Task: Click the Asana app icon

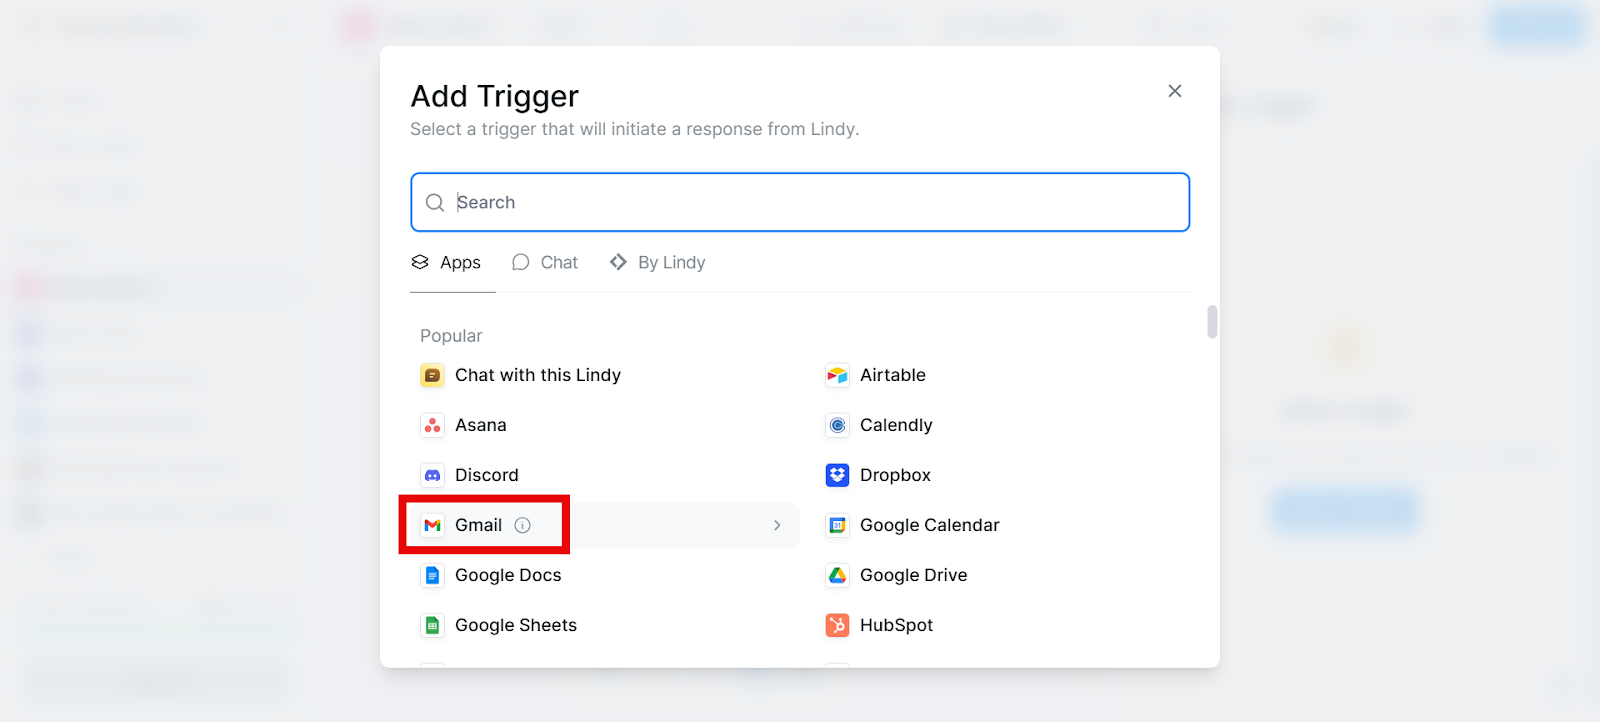Action: (x=432, y=425)
